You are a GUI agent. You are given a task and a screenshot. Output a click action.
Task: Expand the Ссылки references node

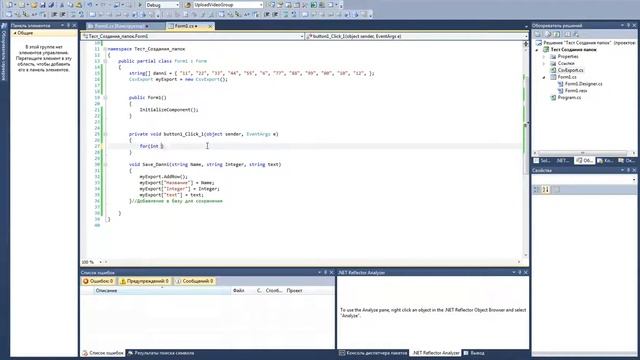pyautogui.click(x=544, y=64)
